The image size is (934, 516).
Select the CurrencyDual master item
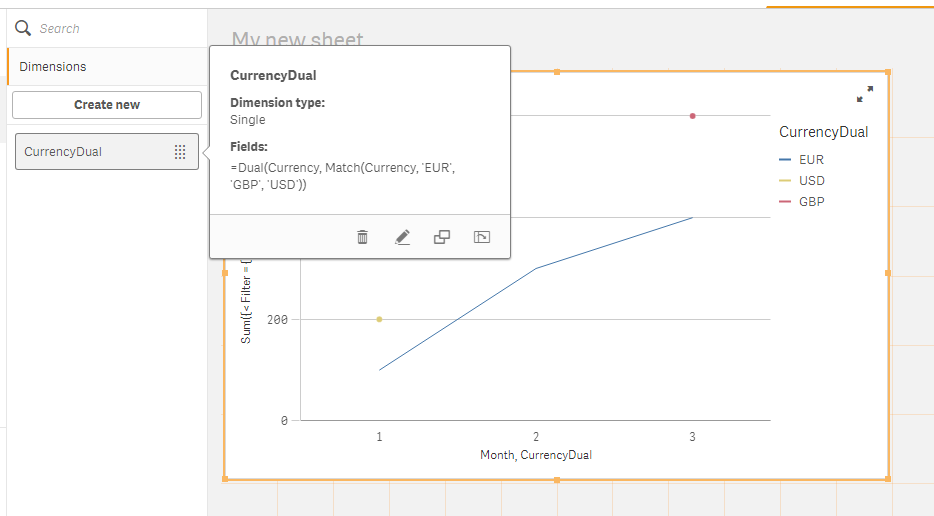click(x=107, y=151)
